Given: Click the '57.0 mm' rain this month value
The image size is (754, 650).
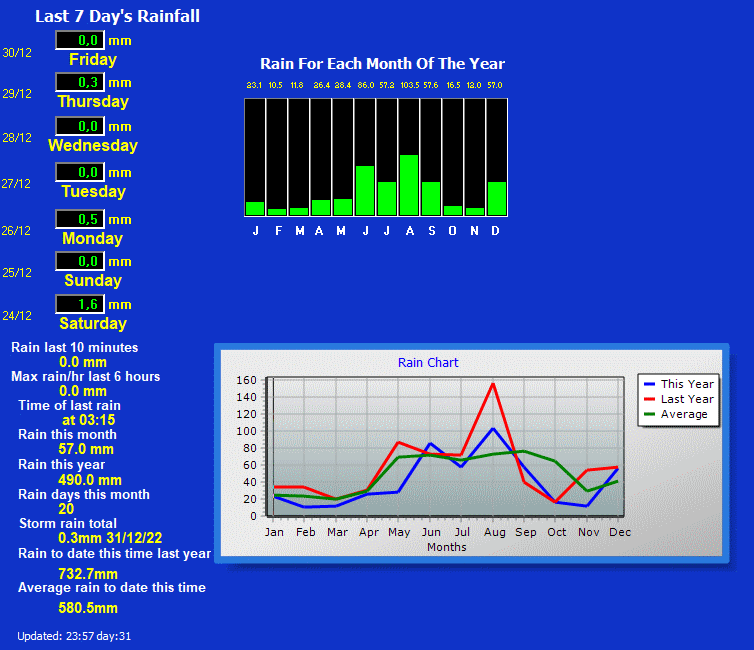Looking at the screenshot, I should click(x=86, y=450).
